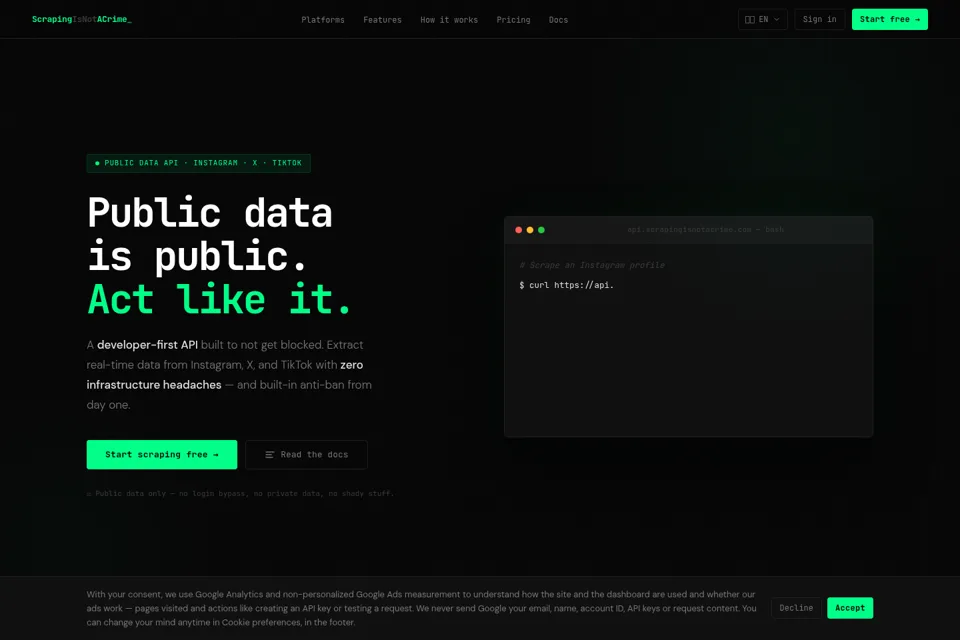Click the yellow terminal window dot

click(530, 230)
